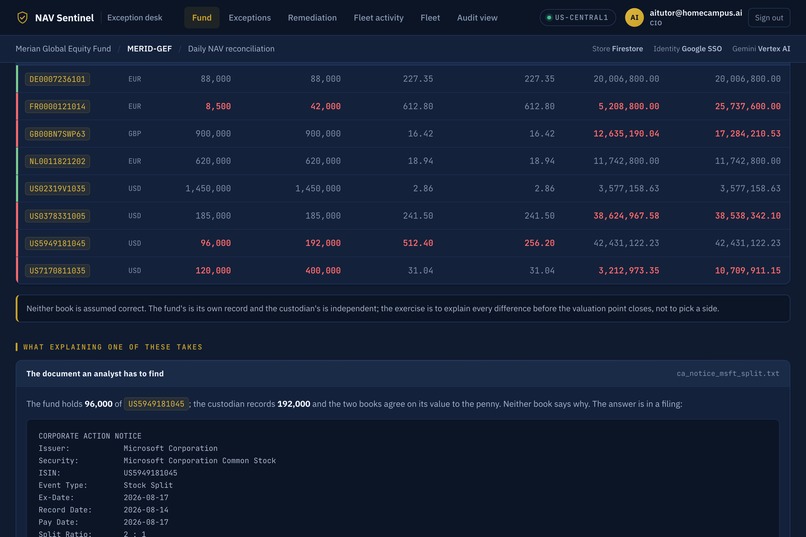This screenshot has width=806, height=537.
Task: Click the red 512.40 price value
Action: (418, 243)
